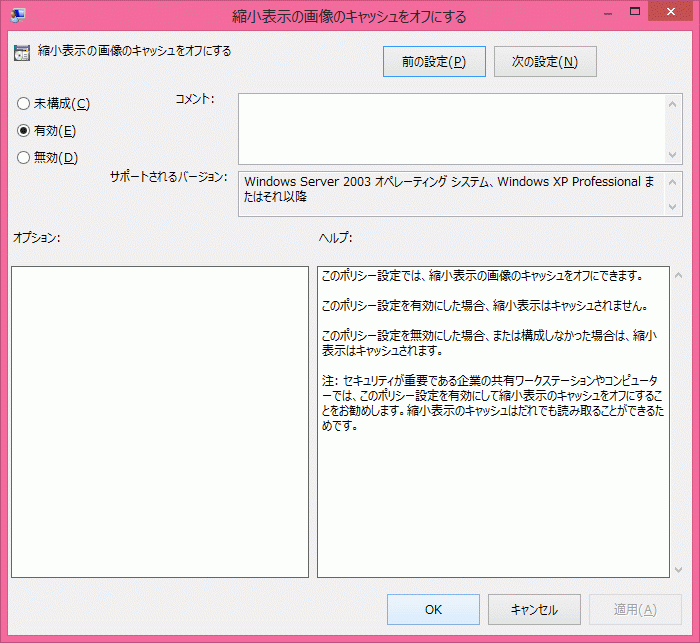Image resolution: width=700 pixels, height=643 pixels.
Task: Close the dialog window
Action: click(671, 12)
